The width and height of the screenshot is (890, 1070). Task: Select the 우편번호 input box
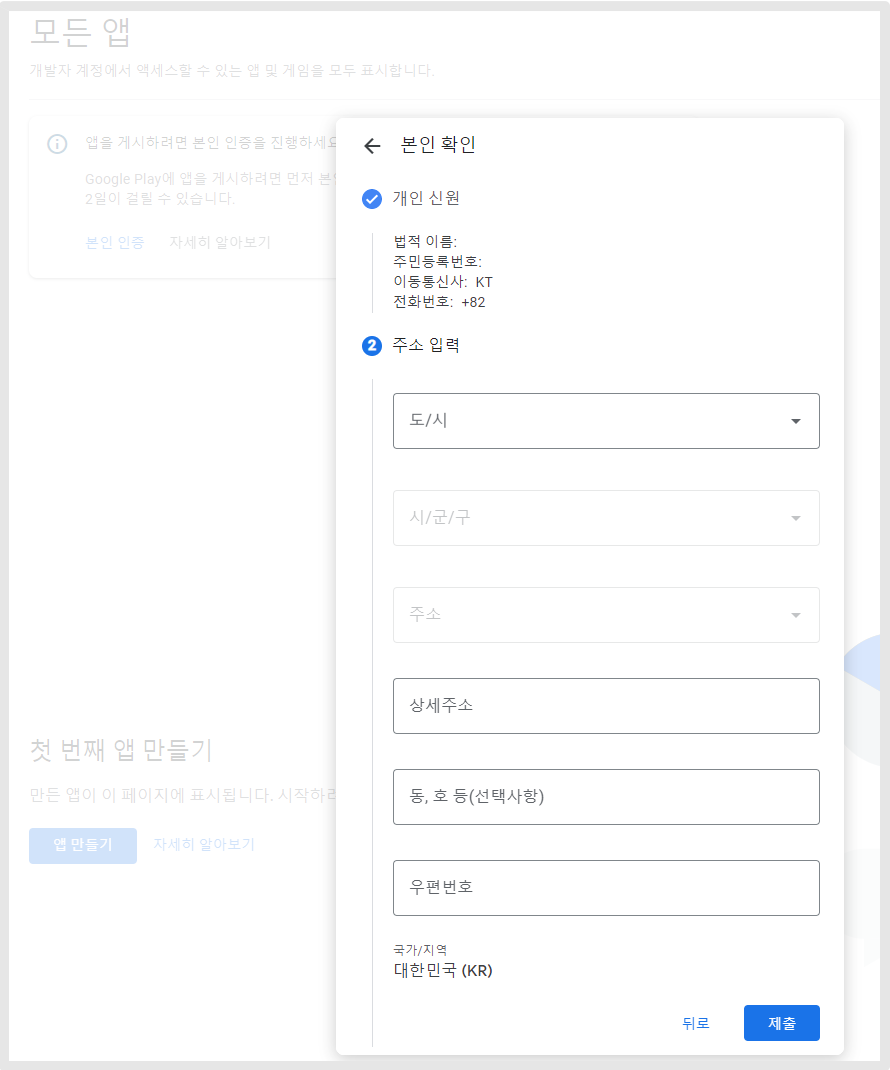click(606, 888)
